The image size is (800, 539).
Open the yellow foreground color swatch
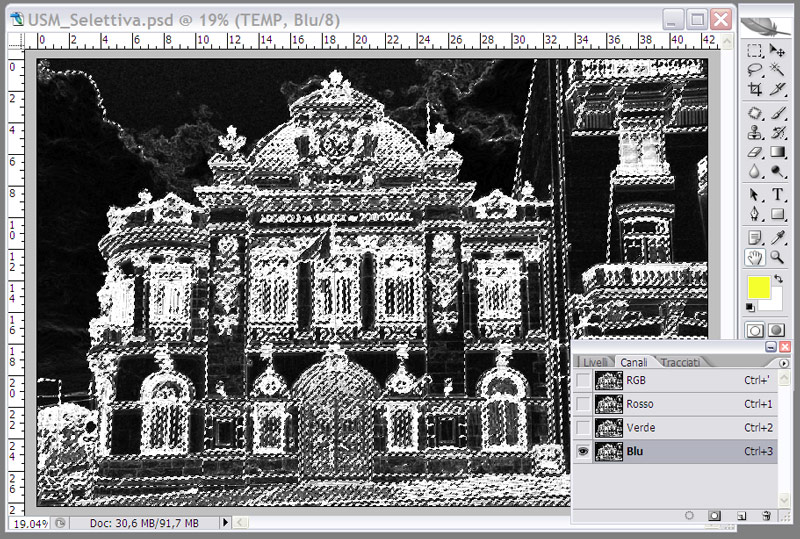pyautogui.click(x=759, y=289)
